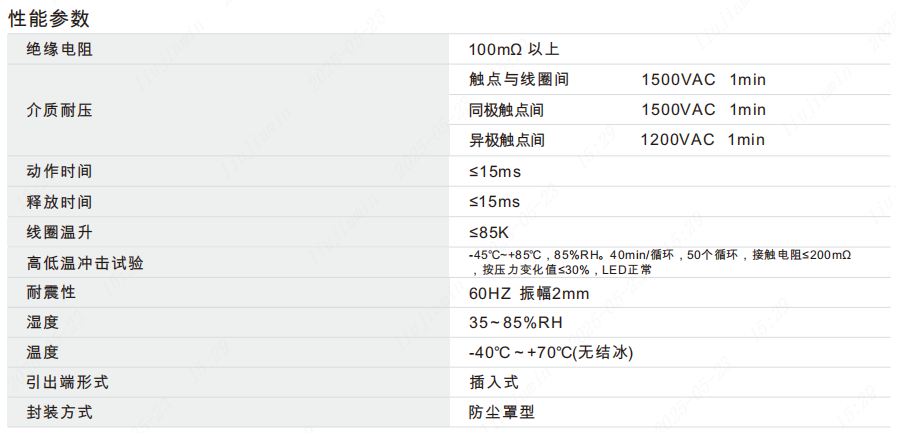
Task: Click the ≤85K value cell
Action: coord(494,232)
